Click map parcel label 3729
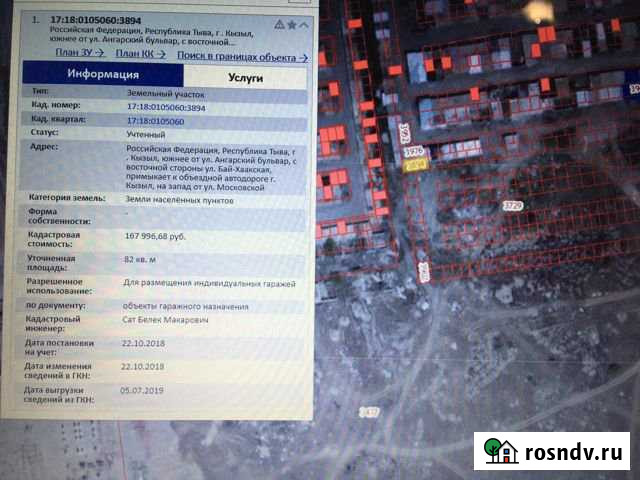 point(513,206)
